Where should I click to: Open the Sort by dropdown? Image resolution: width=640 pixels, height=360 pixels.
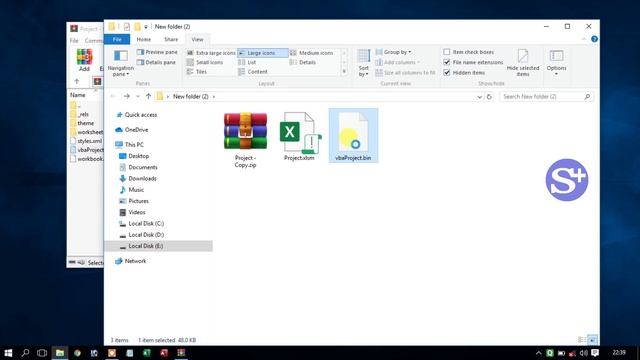[x=363, y=63]
